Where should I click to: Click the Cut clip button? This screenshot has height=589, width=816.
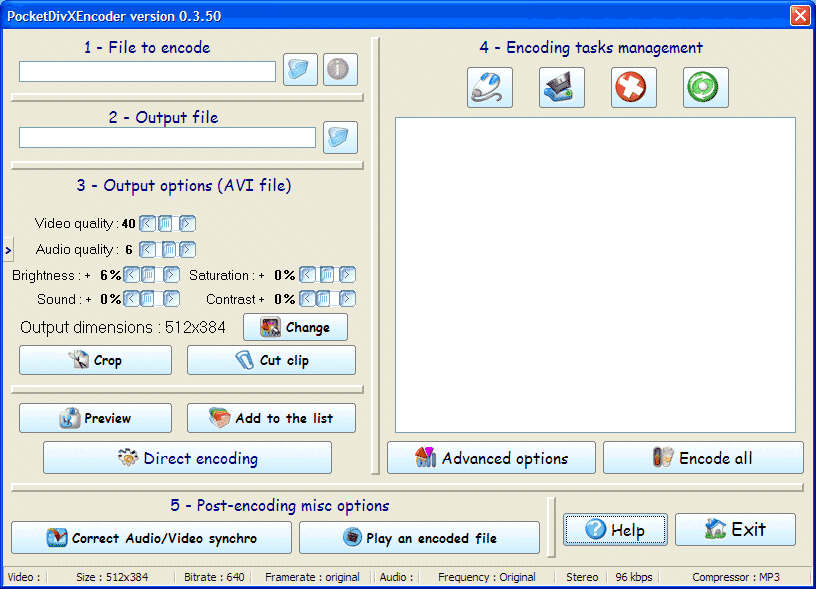tap(271, 360)
